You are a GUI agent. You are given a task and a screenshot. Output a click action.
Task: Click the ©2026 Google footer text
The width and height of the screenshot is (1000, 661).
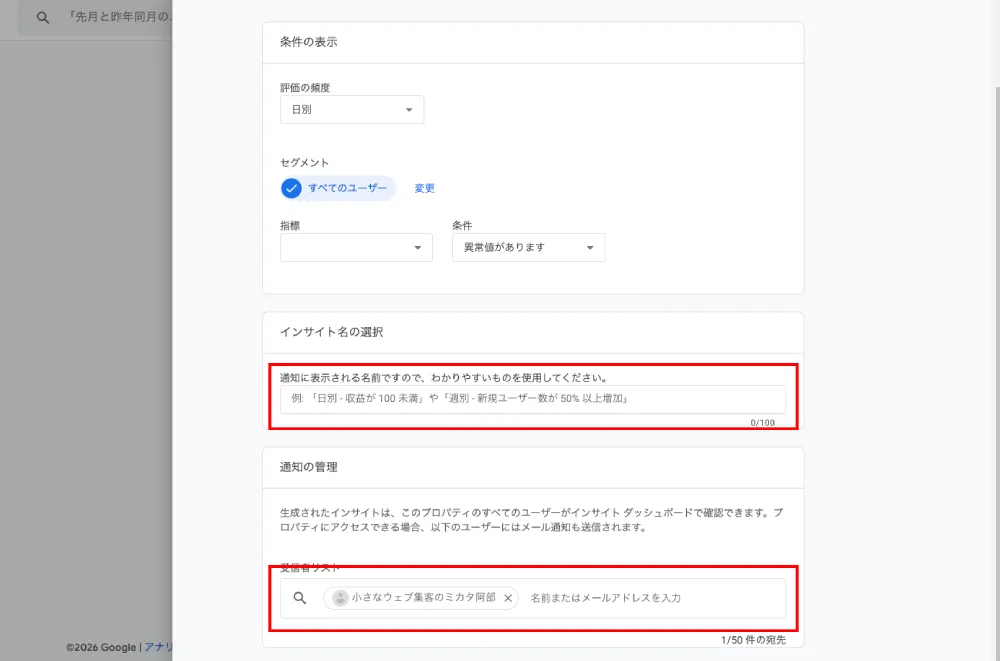101,647
